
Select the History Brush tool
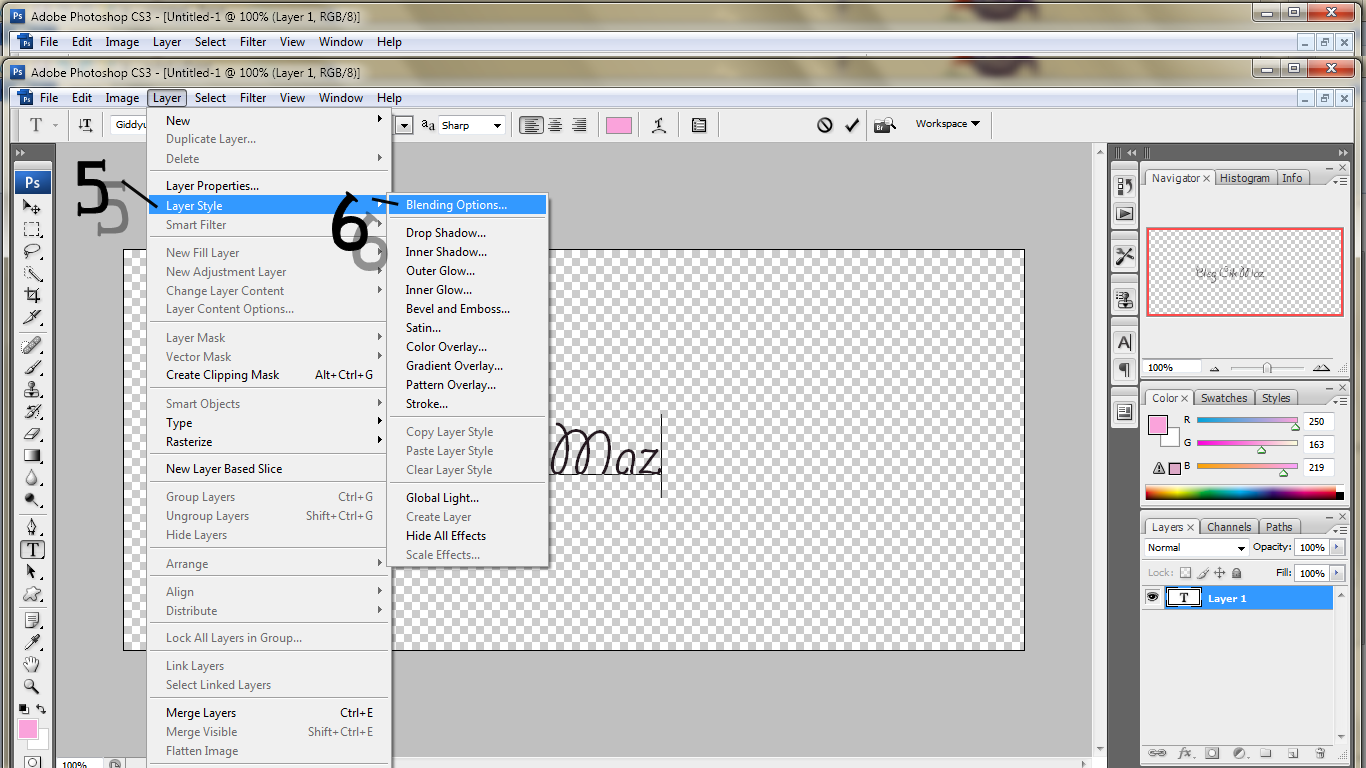click(x=32, y=411)
